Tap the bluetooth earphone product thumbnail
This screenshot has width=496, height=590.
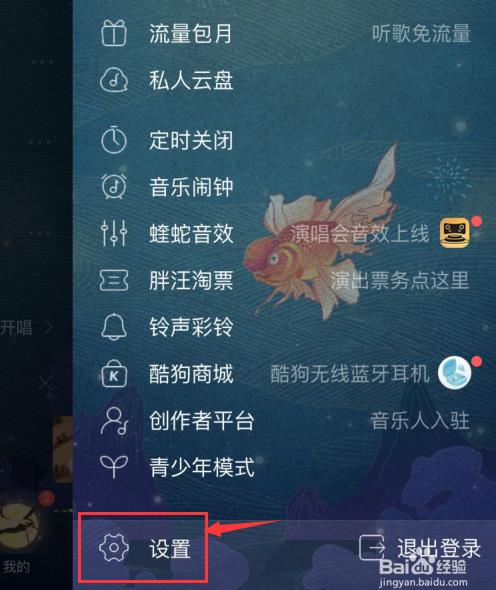tap(455, 373)
